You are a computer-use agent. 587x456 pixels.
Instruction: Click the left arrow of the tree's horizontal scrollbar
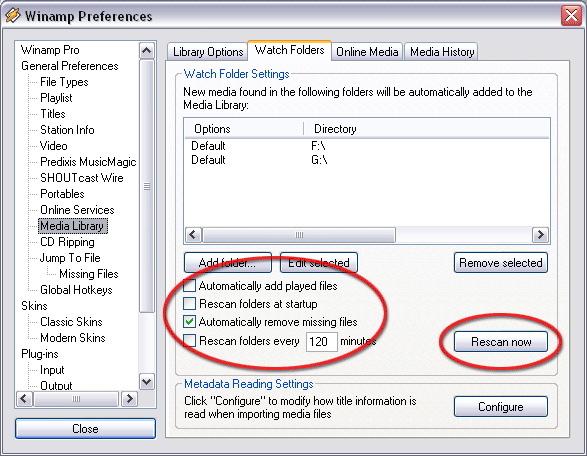24,399
